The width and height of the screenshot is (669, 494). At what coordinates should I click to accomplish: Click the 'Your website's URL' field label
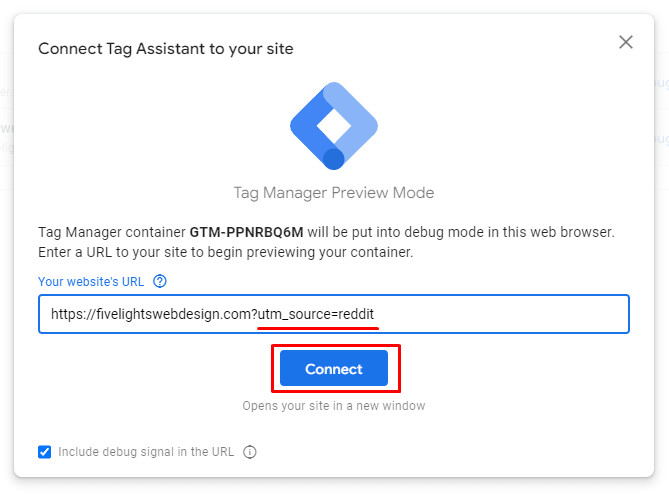click(x=91, y=282)
